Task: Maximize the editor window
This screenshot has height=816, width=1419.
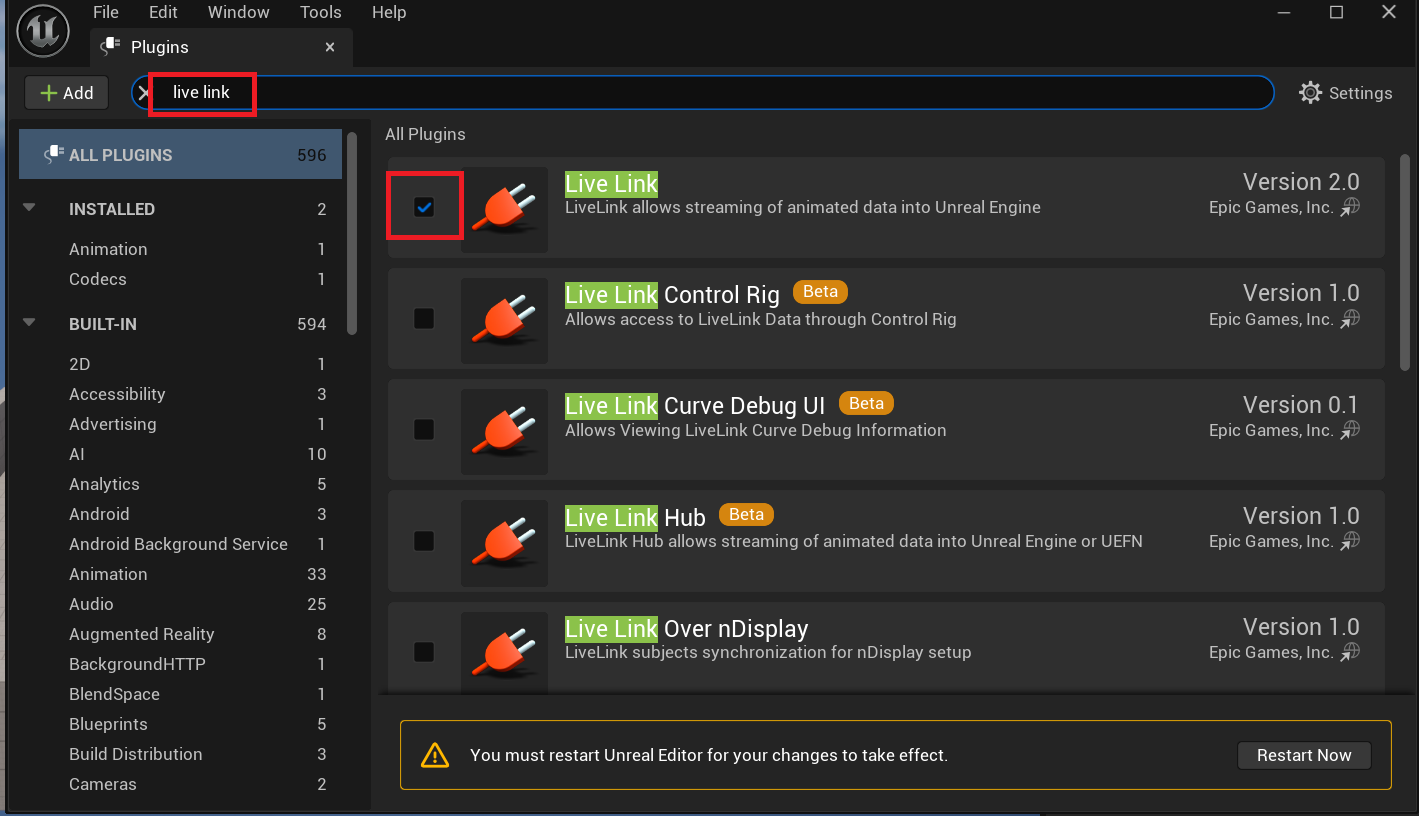Action: tap(1336, 12)
